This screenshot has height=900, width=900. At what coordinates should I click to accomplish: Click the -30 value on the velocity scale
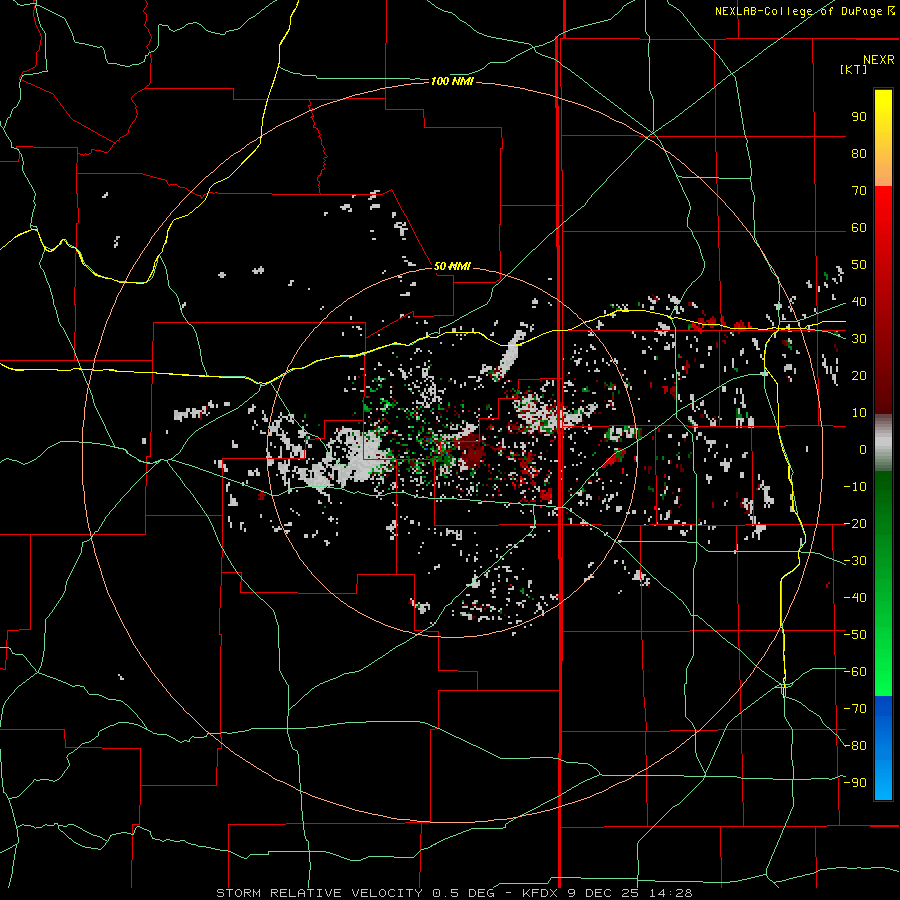click(855, 561)
